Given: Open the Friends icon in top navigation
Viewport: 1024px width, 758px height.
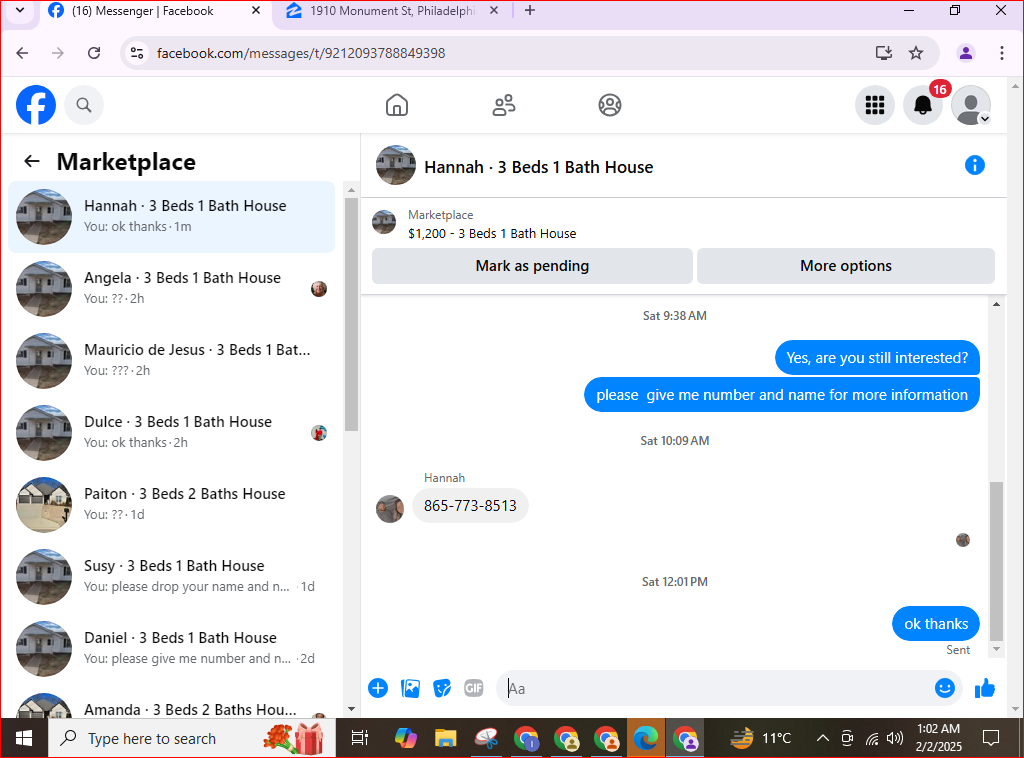Looking at the screenshot, I should tap(504, 105).
